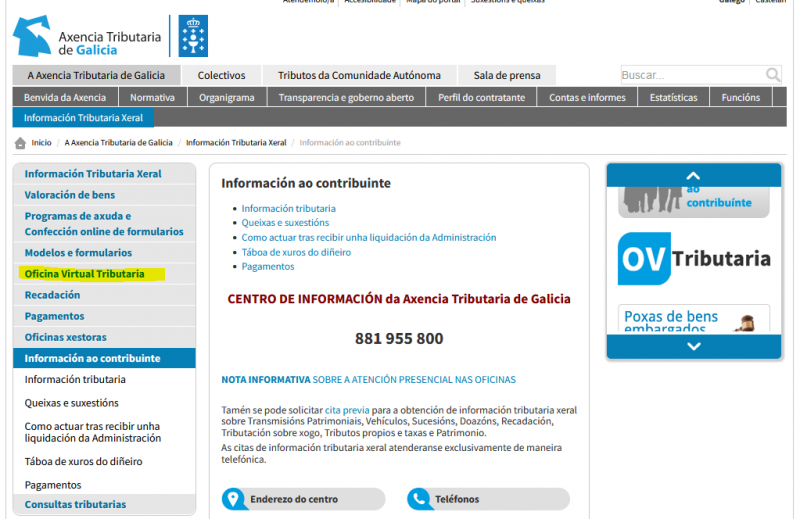Open Oficinas xestoras in sidebar

coord(104,337)
